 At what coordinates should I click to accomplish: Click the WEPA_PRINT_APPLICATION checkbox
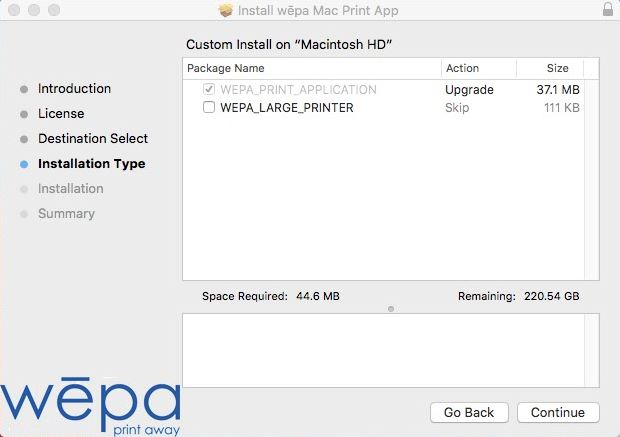209,89
